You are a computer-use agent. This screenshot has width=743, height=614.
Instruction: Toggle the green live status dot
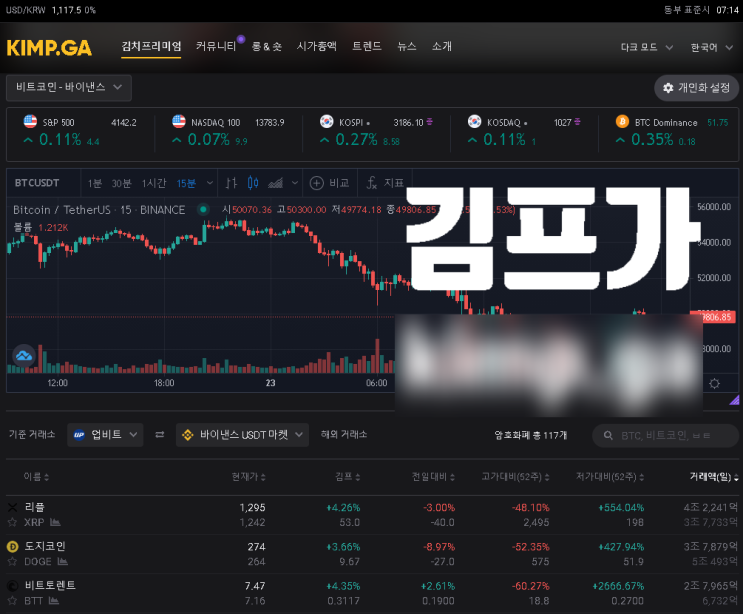(x=203, y=209)
